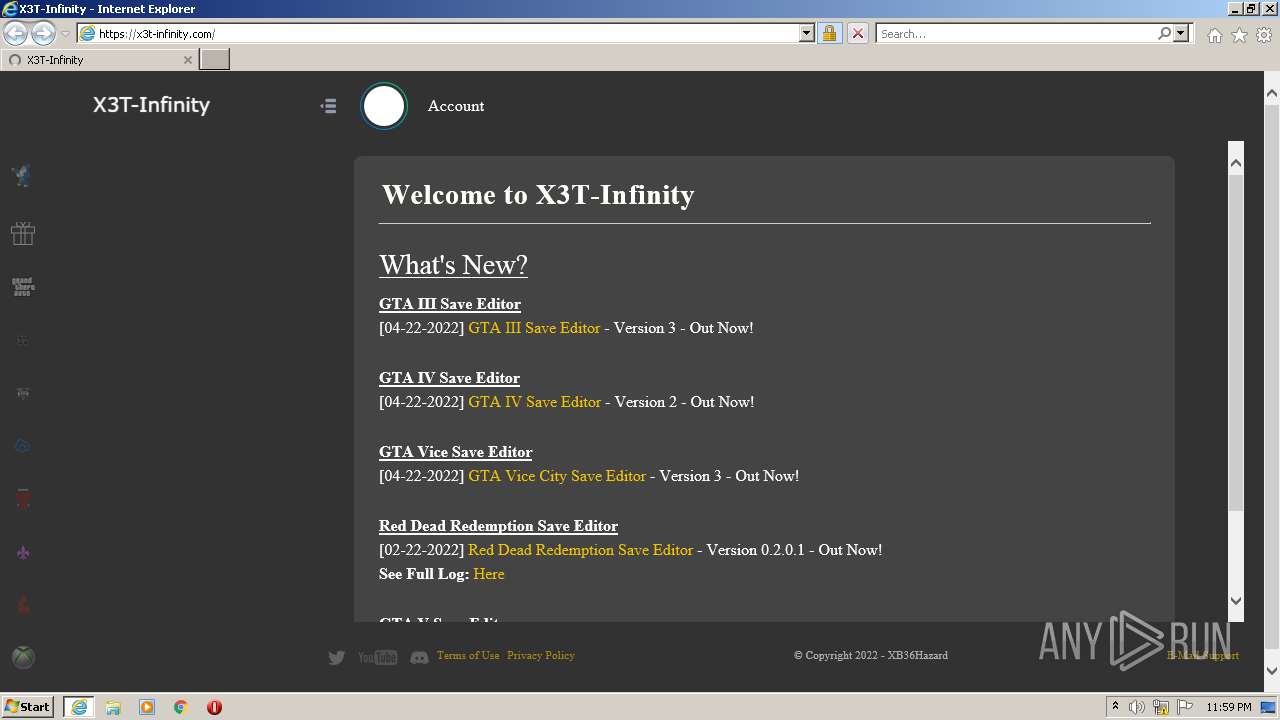Image resolution: width=1280 pixels, height=720 pixels.
Task: Open Terms of Use link
Action: tap(468, 656)
